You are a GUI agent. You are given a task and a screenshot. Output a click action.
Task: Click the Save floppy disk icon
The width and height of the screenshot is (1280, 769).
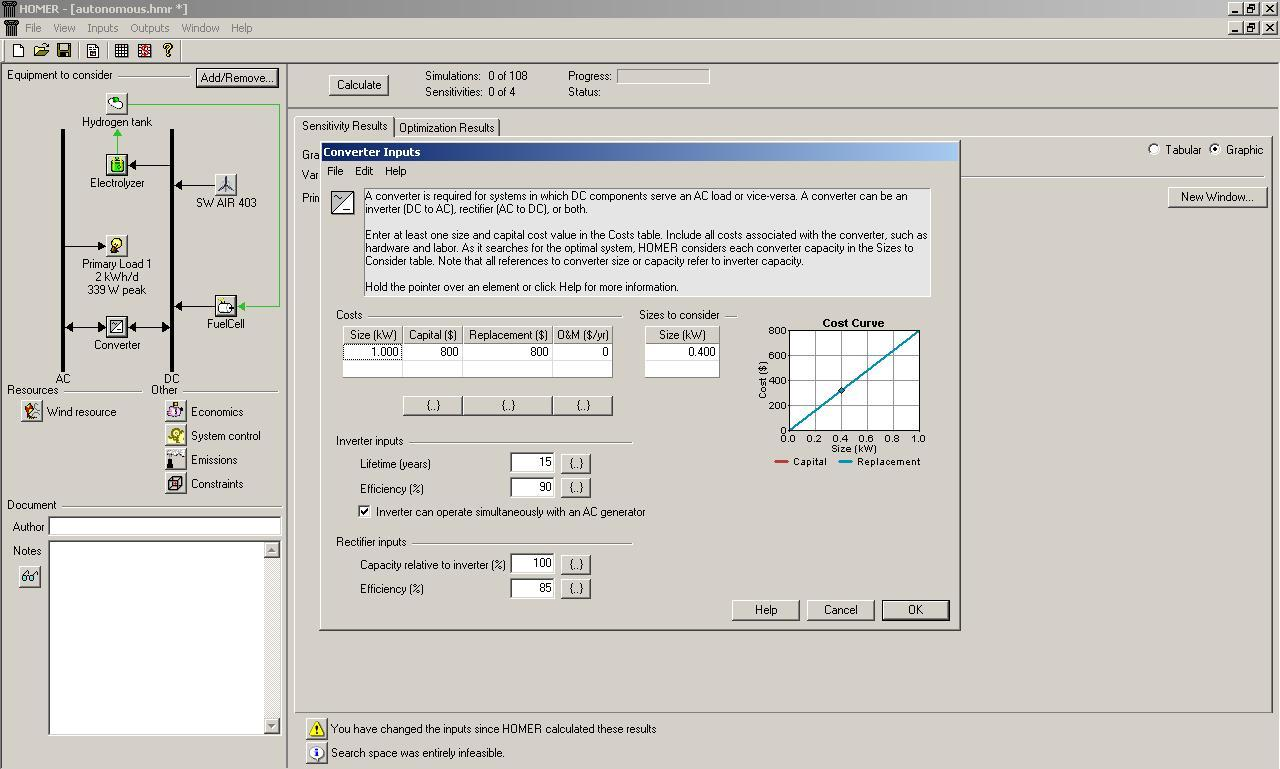(64, 50)
